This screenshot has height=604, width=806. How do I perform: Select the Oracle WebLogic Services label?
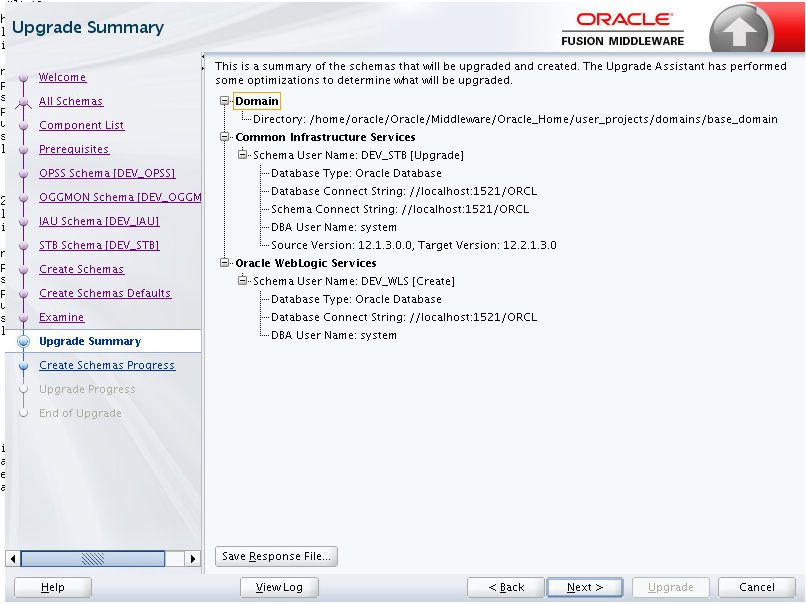pos(306,263)
